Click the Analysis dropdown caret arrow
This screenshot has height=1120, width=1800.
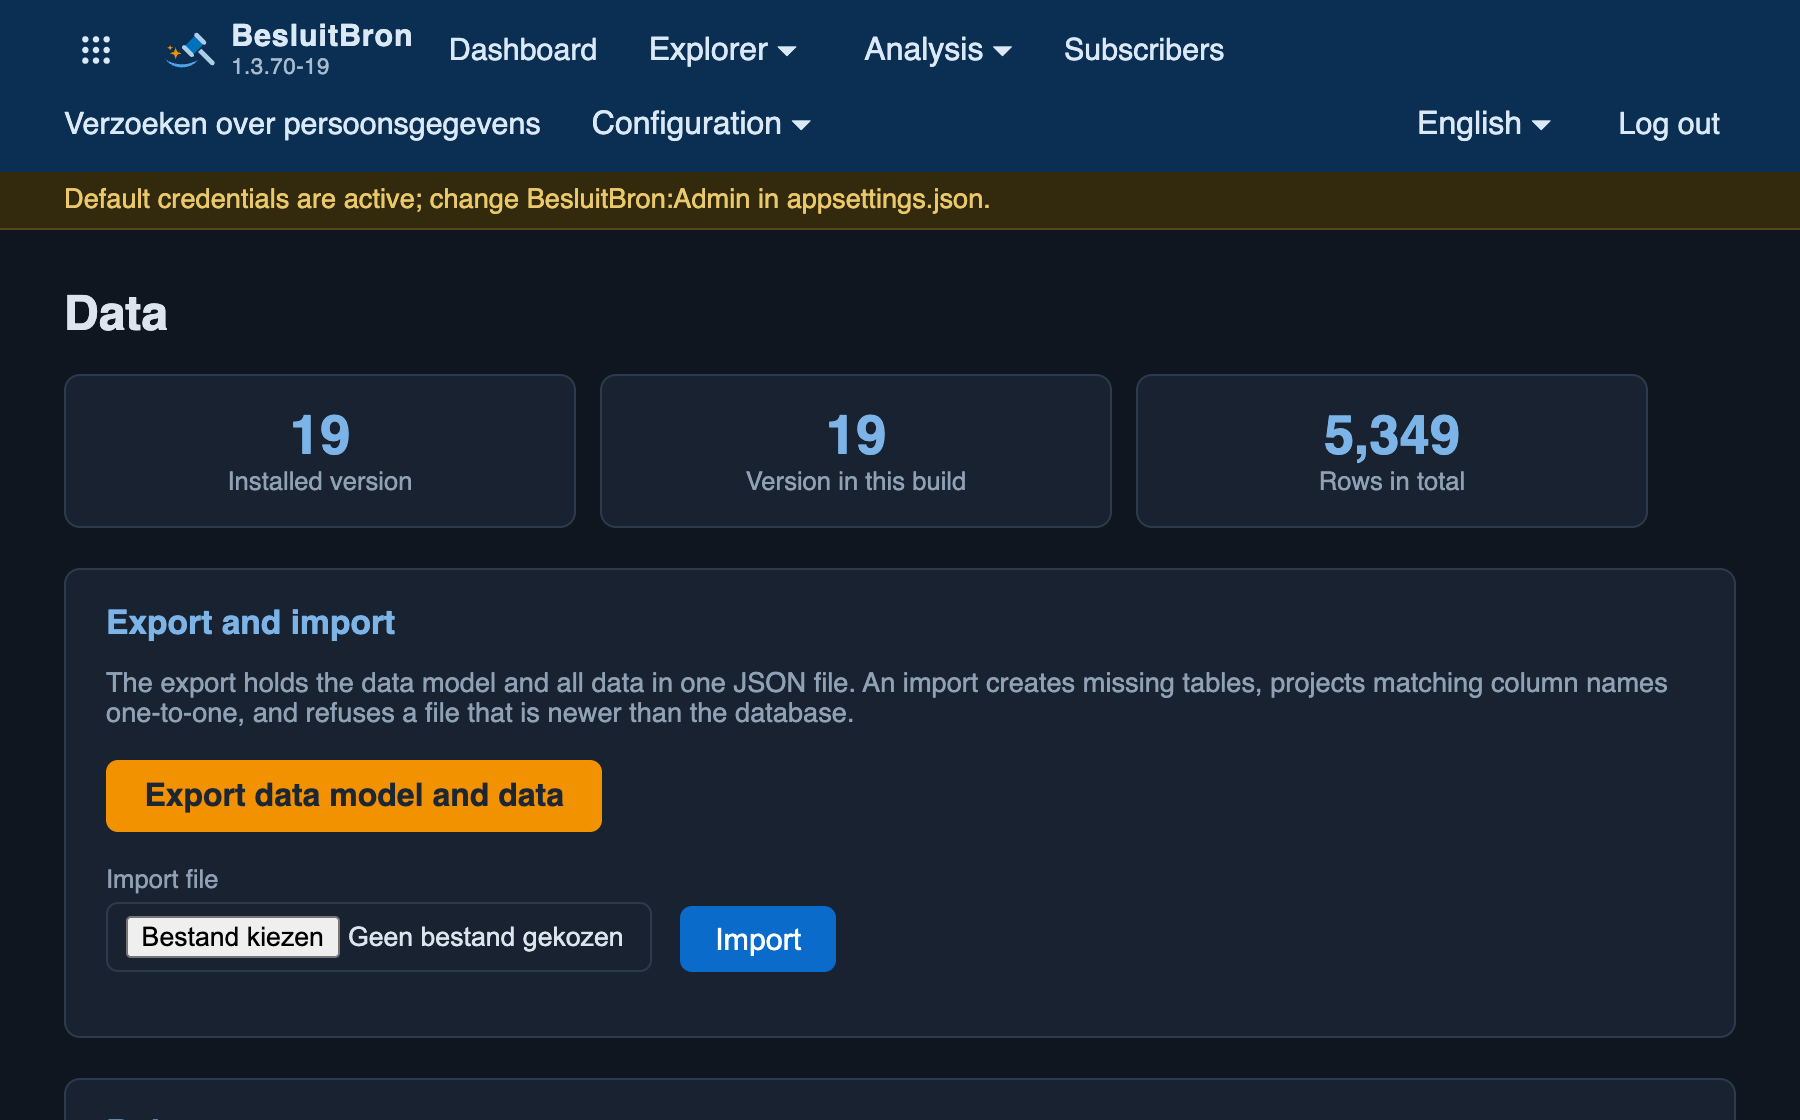(x=1003, y=51)
